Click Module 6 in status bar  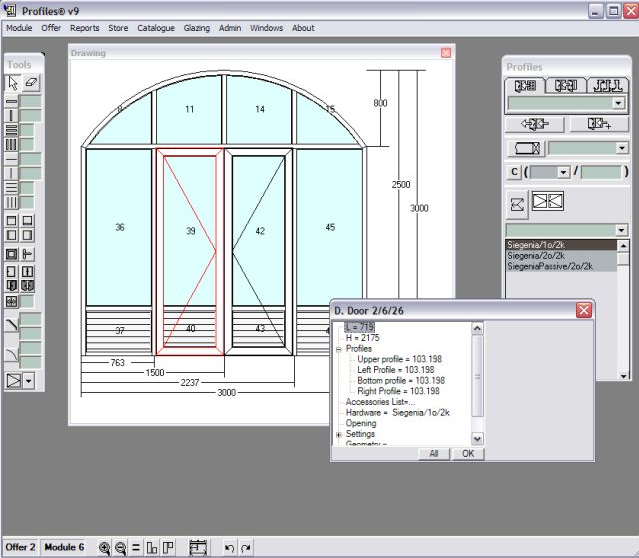click(64, 547)
